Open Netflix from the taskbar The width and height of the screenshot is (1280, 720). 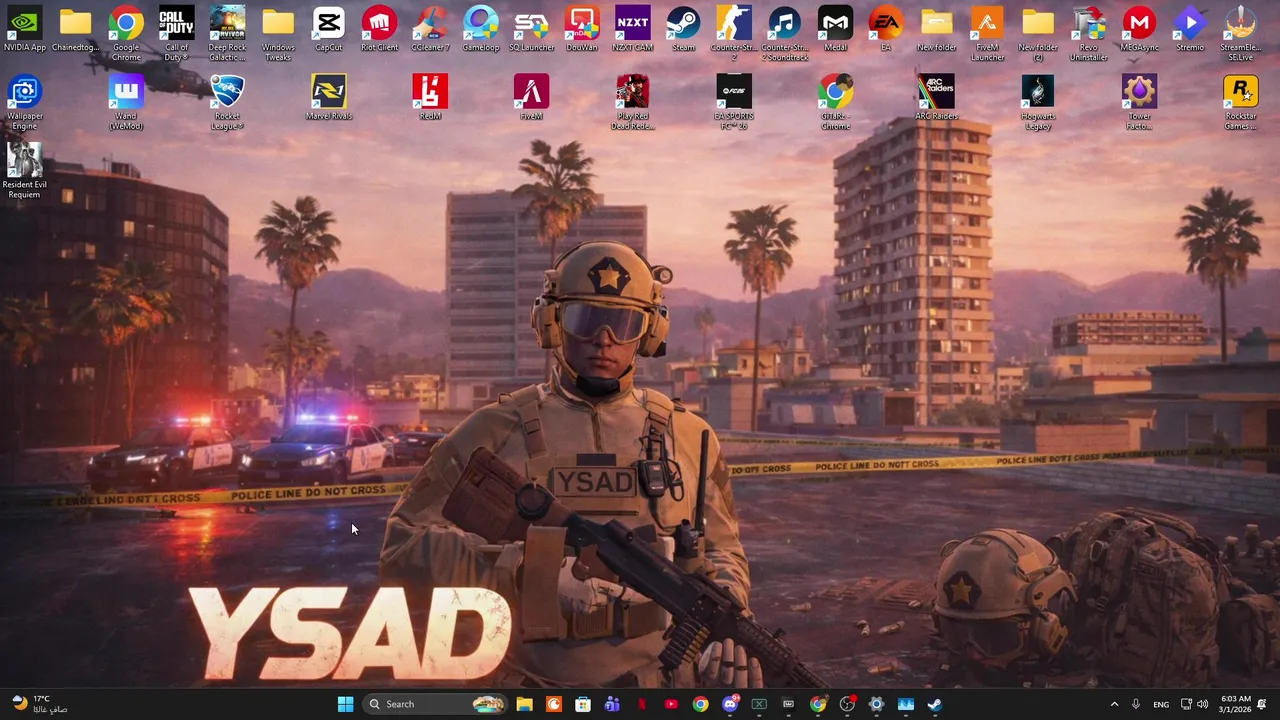pos(642,704)
